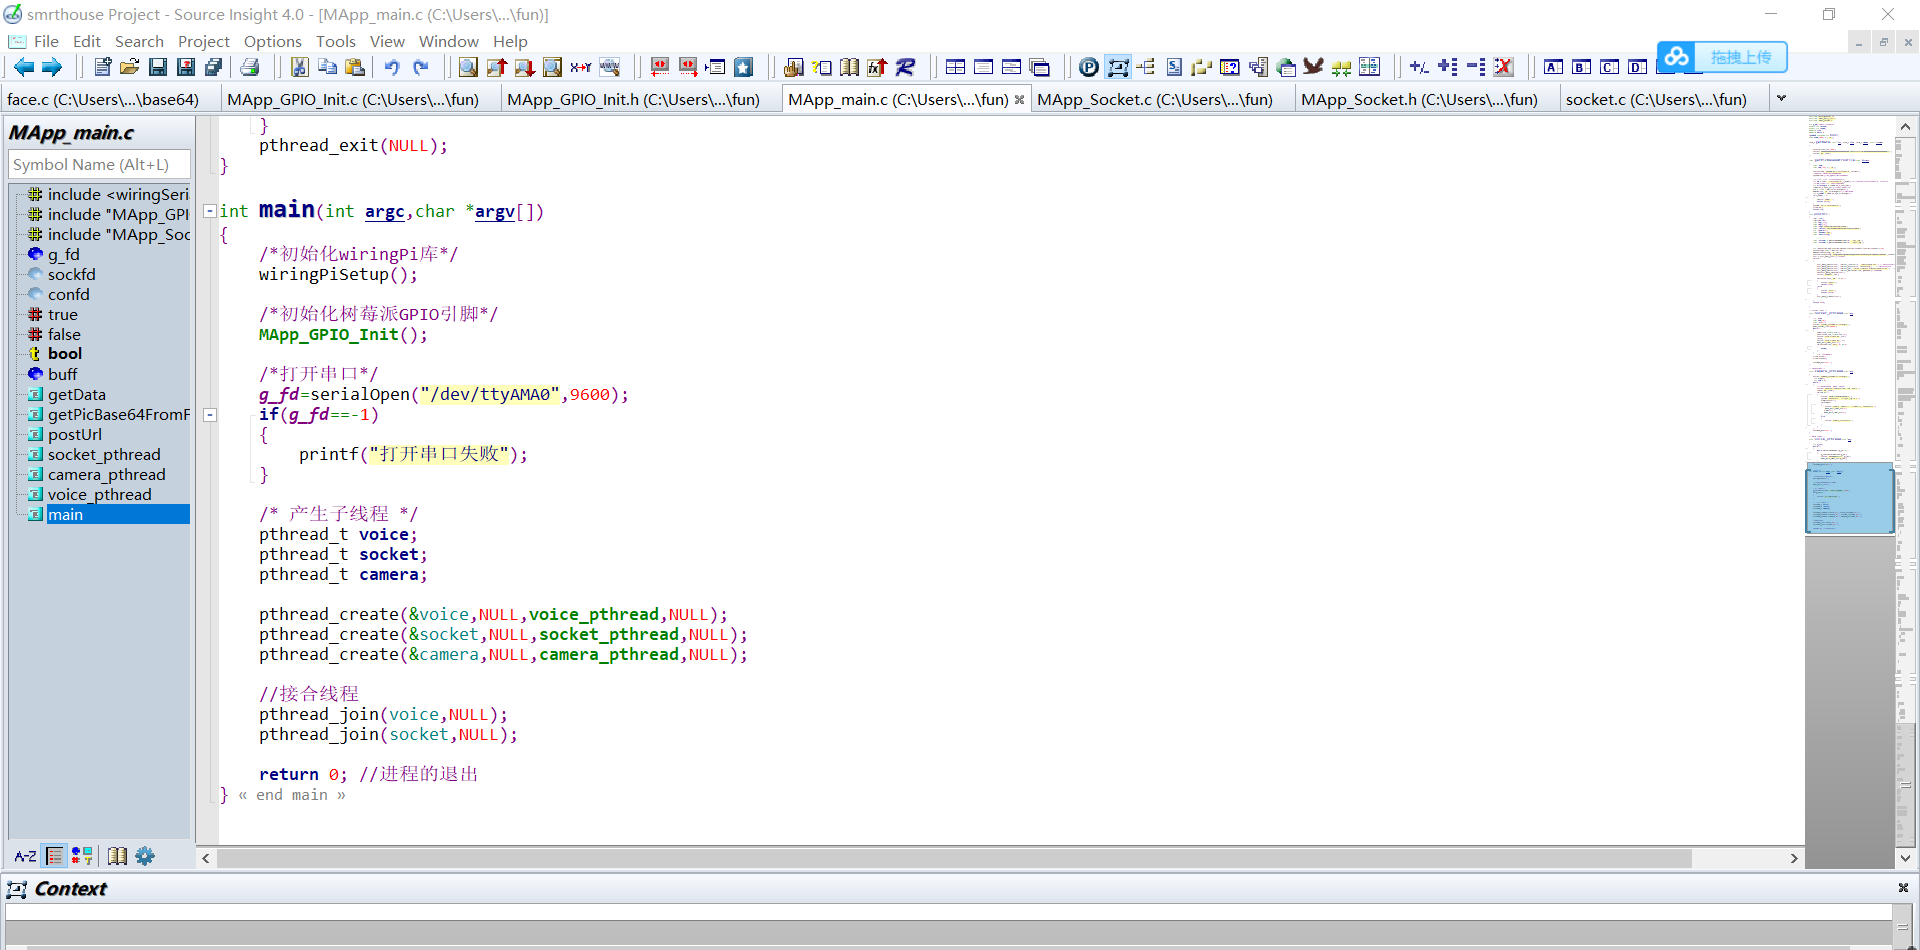The width and height of the screenshot is (1920, 950).
Task: Select voice_pthread in symbol list
Action: tap(100, 494)
